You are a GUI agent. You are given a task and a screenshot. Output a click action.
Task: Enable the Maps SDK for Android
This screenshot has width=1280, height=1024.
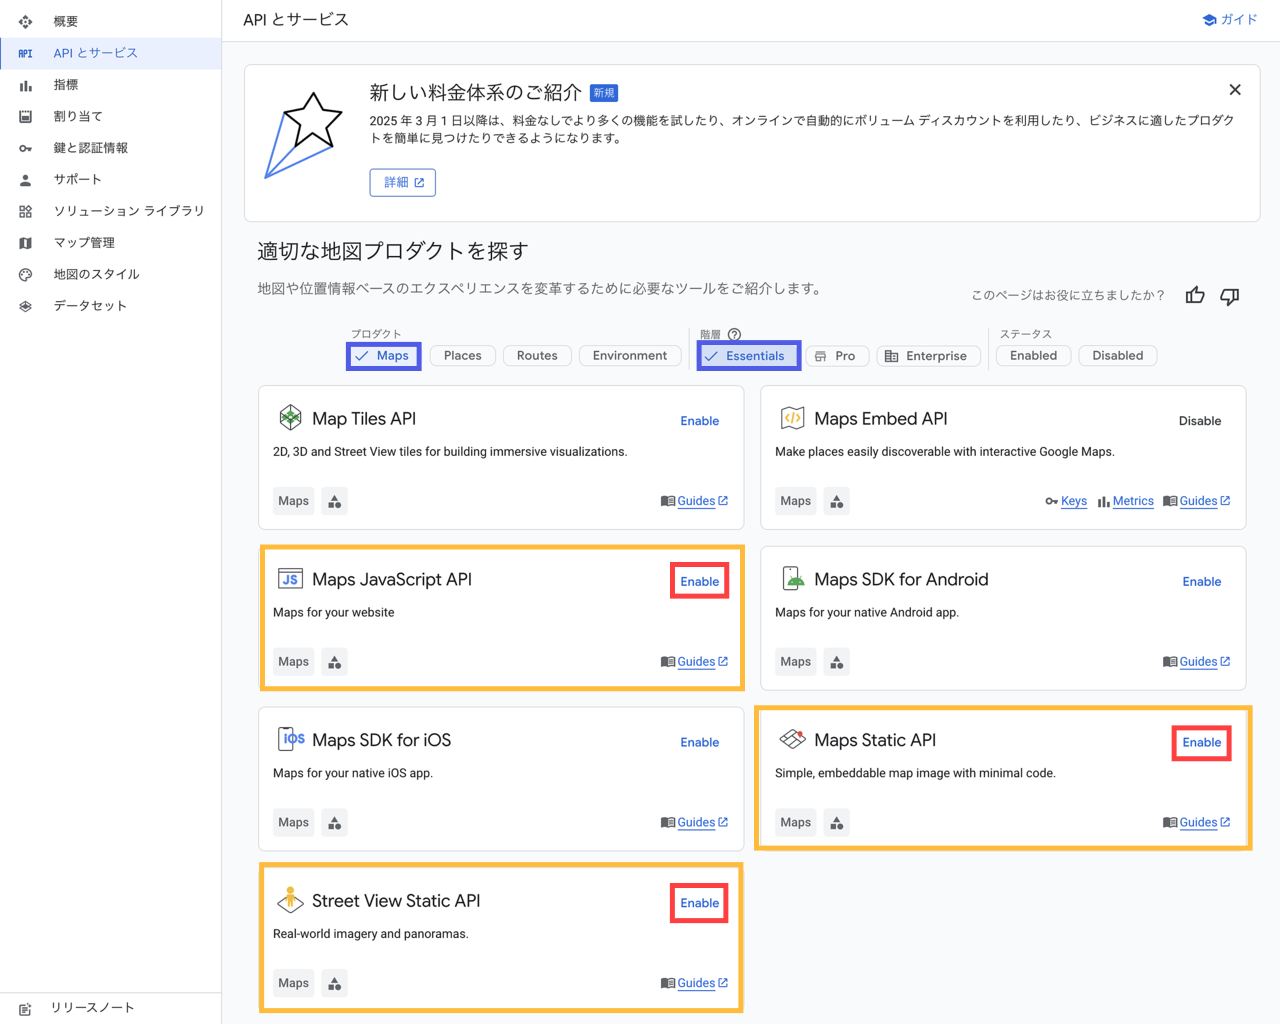point(1202,582)
